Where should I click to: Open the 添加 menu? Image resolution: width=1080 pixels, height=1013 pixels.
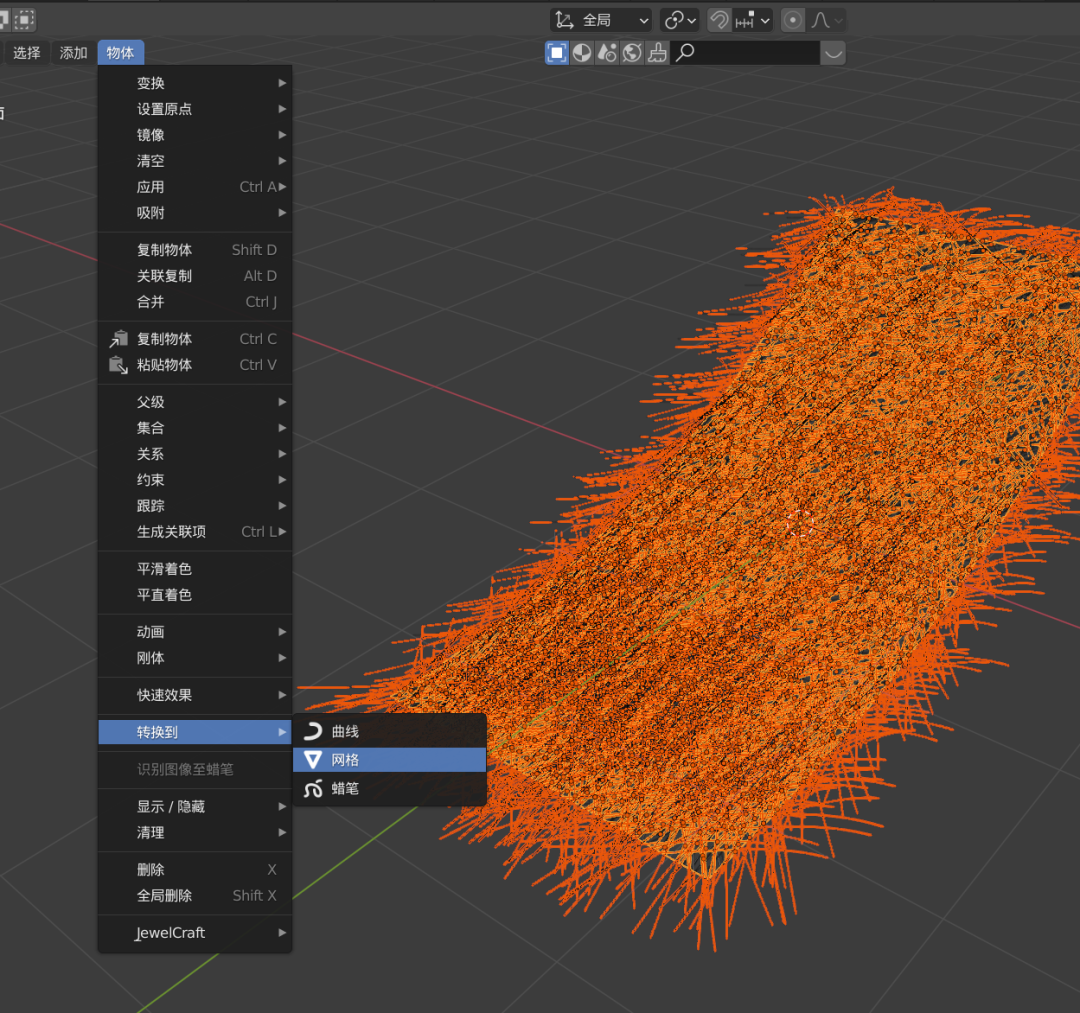click(x=73, y=53)
